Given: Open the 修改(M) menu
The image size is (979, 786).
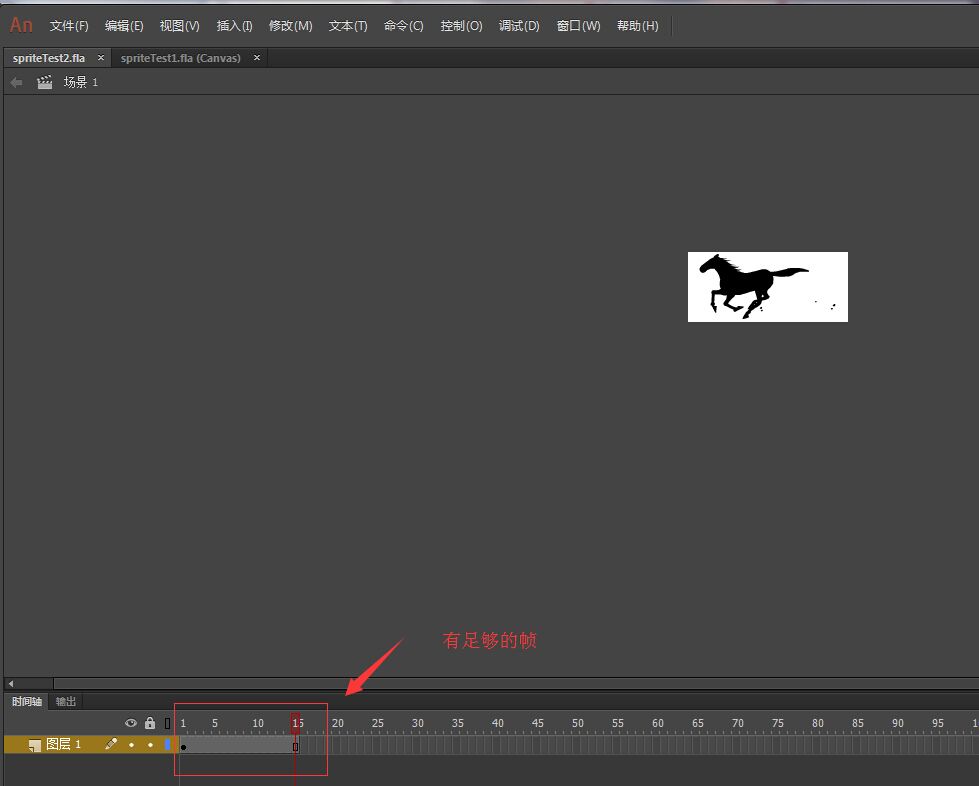Looking at the screenshot, I should pyautogui.click(x=290, y=25).
